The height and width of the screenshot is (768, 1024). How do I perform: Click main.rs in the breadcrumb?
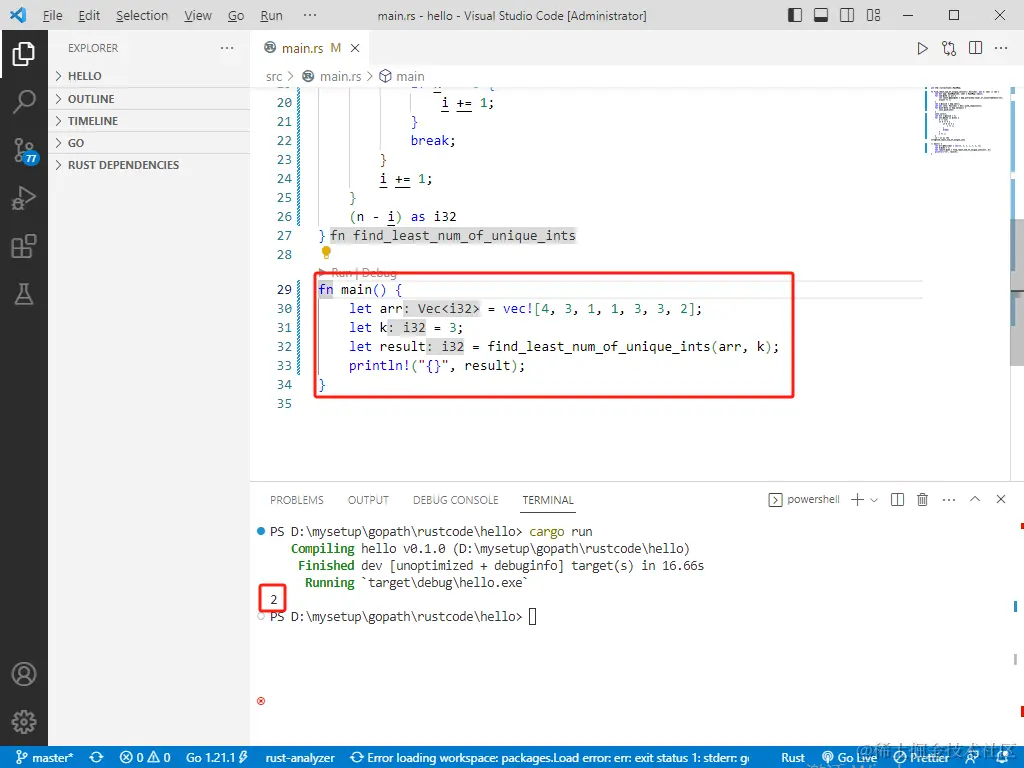(x=332, y=76)
